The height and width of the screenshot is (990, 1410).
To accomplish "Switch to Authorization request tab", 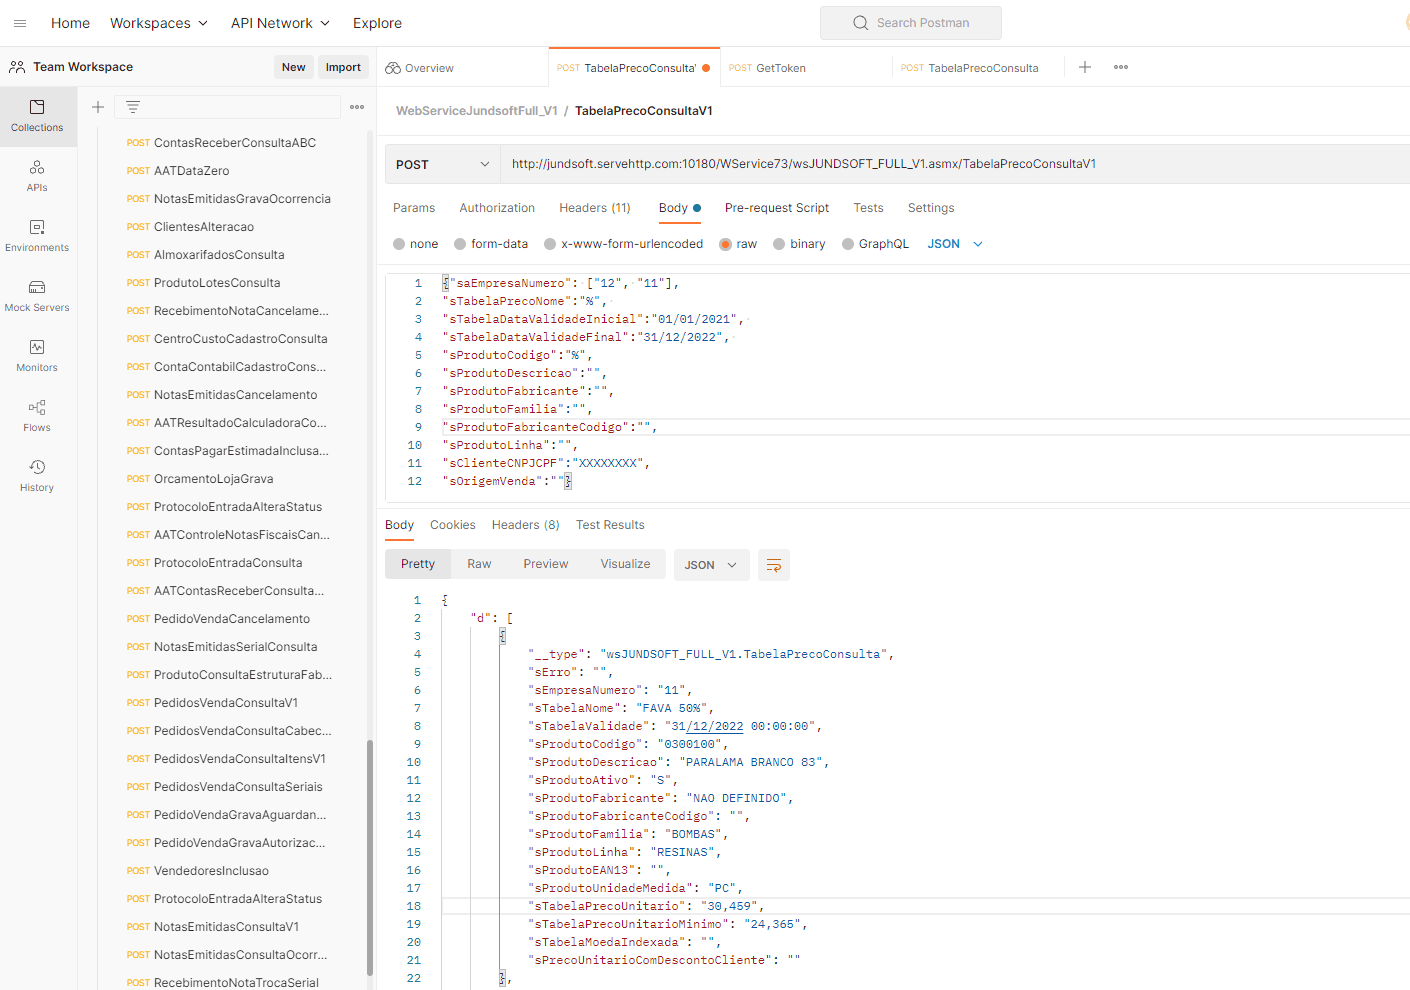I will tap(497, 208).
